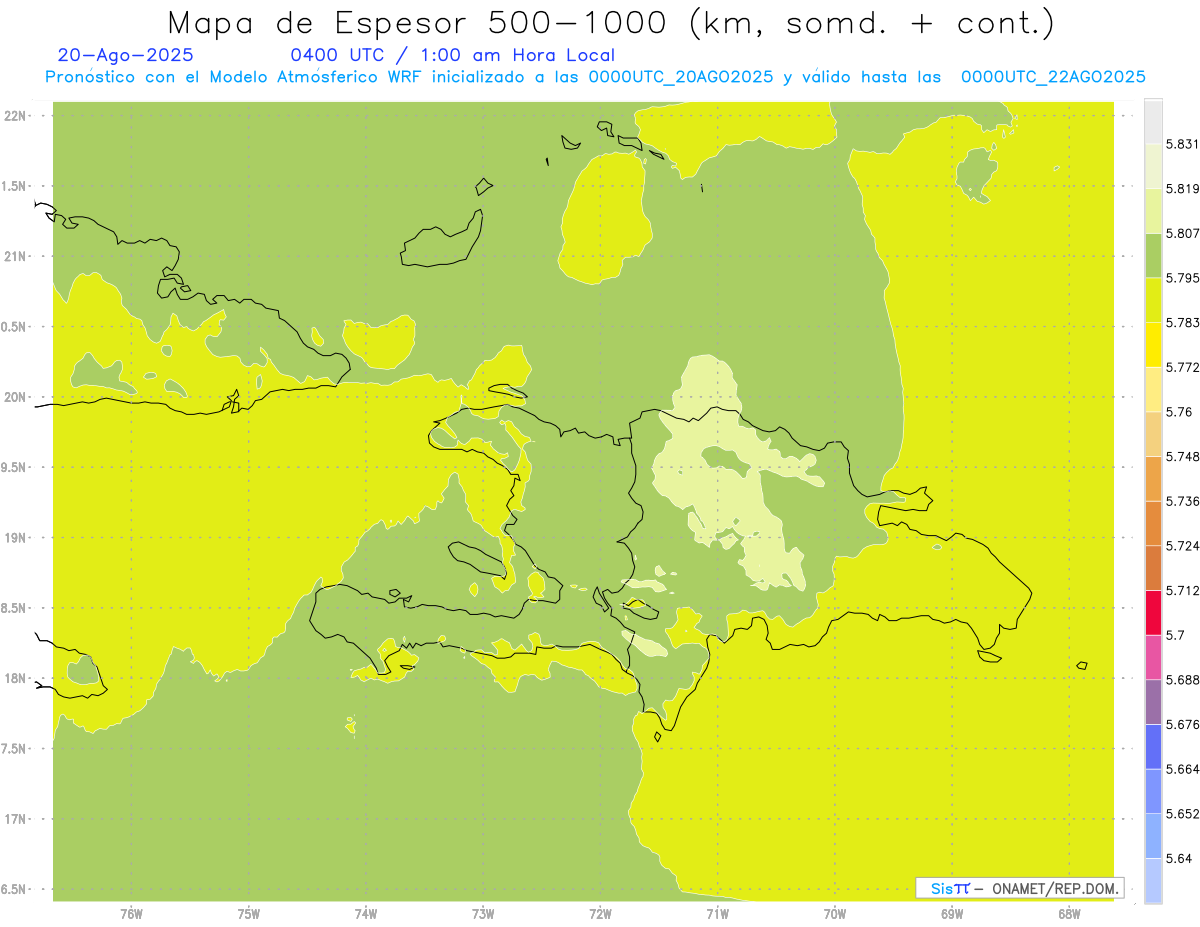The height and width of the screenshot is (927, 1200).
Task: Pick the orange swatch between 5.736 and 5.748
Action: (x=1153, y=479)
